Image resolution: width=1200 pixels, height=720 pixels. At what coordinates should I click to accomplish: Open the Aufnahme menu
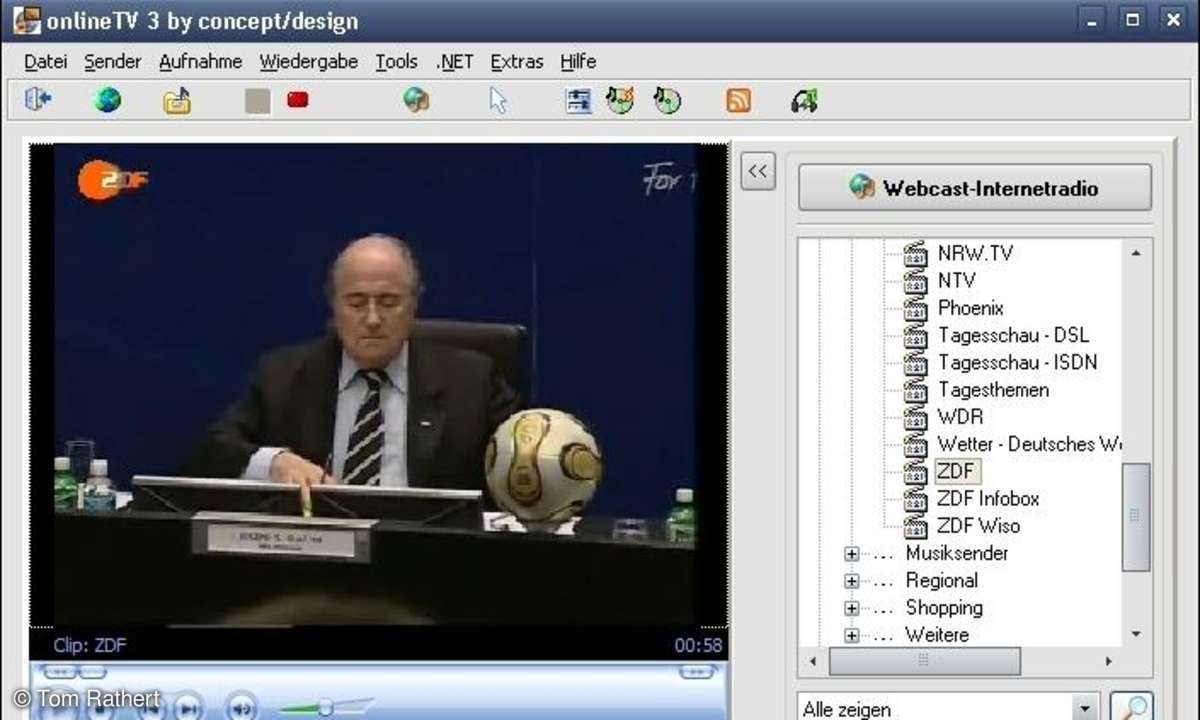200,61
